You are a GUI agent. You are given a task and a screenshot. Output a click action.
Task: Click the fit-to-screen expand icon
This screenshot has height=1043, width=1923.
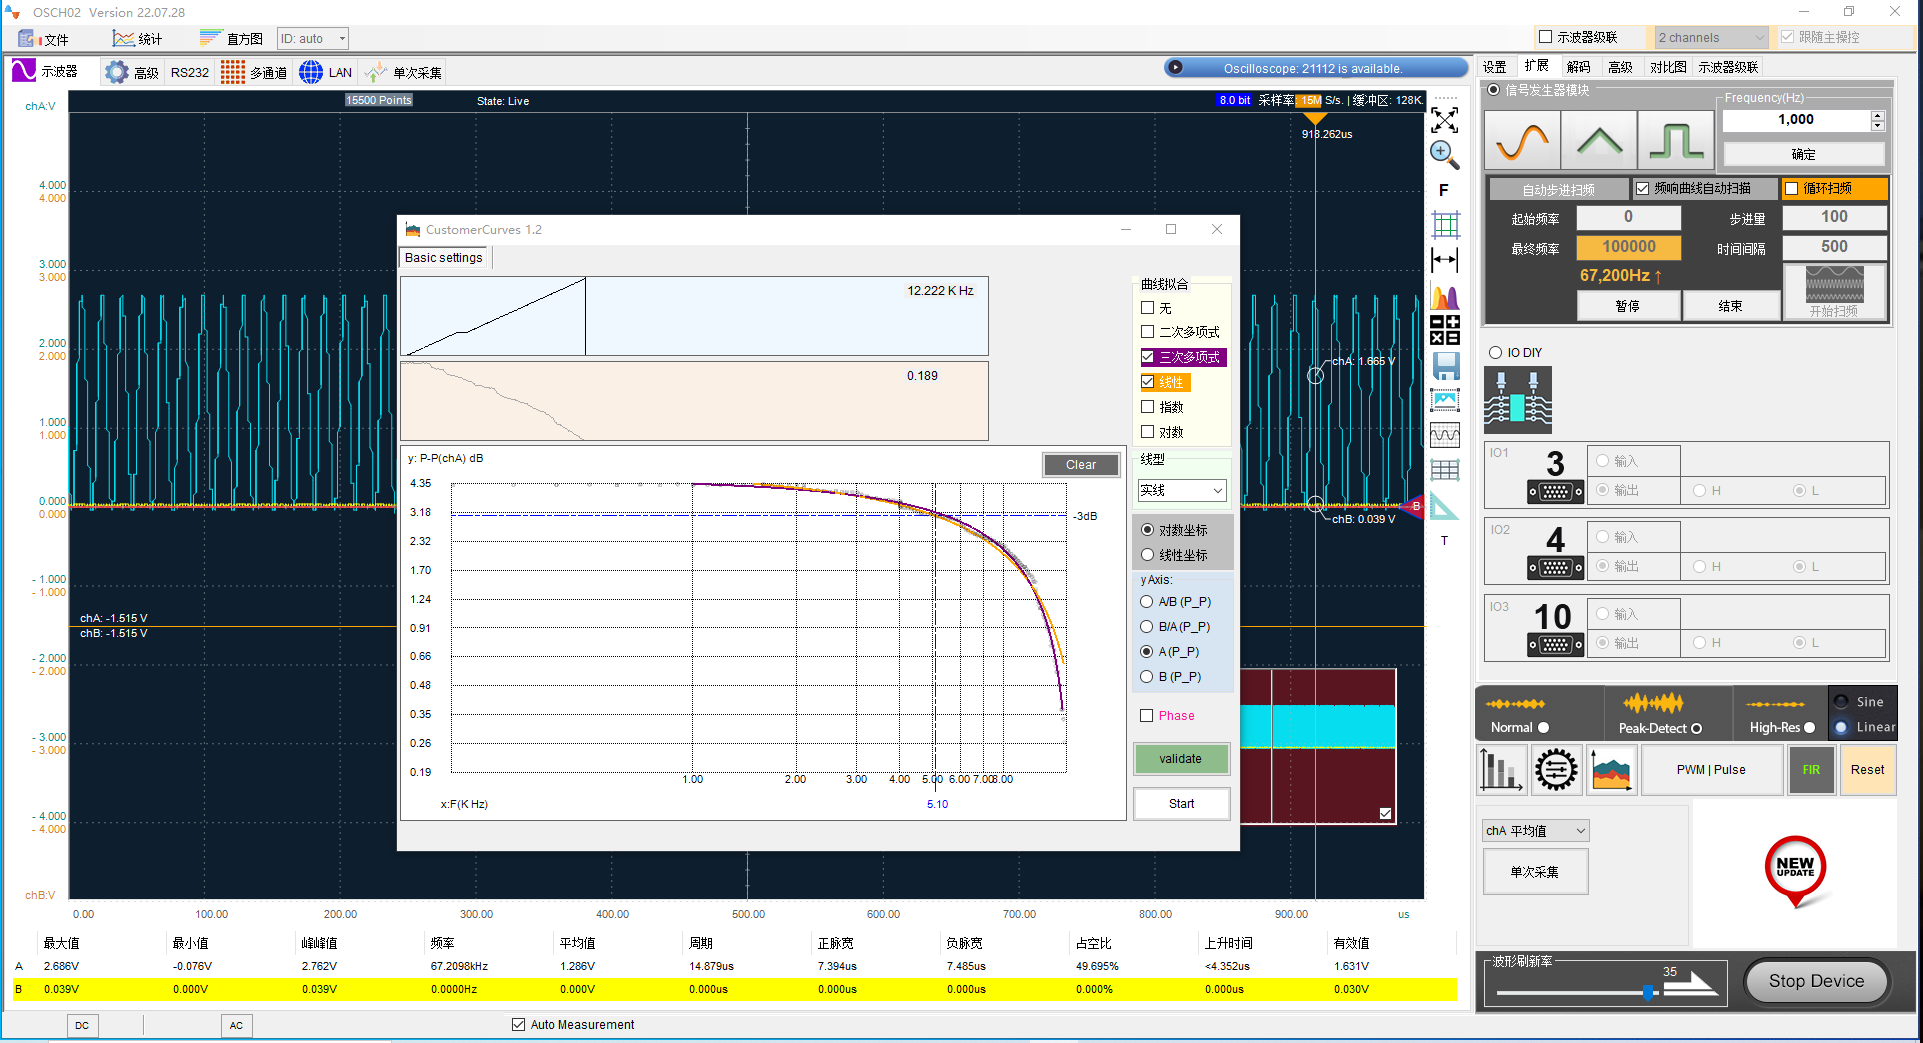click(x=1444, y=121)
